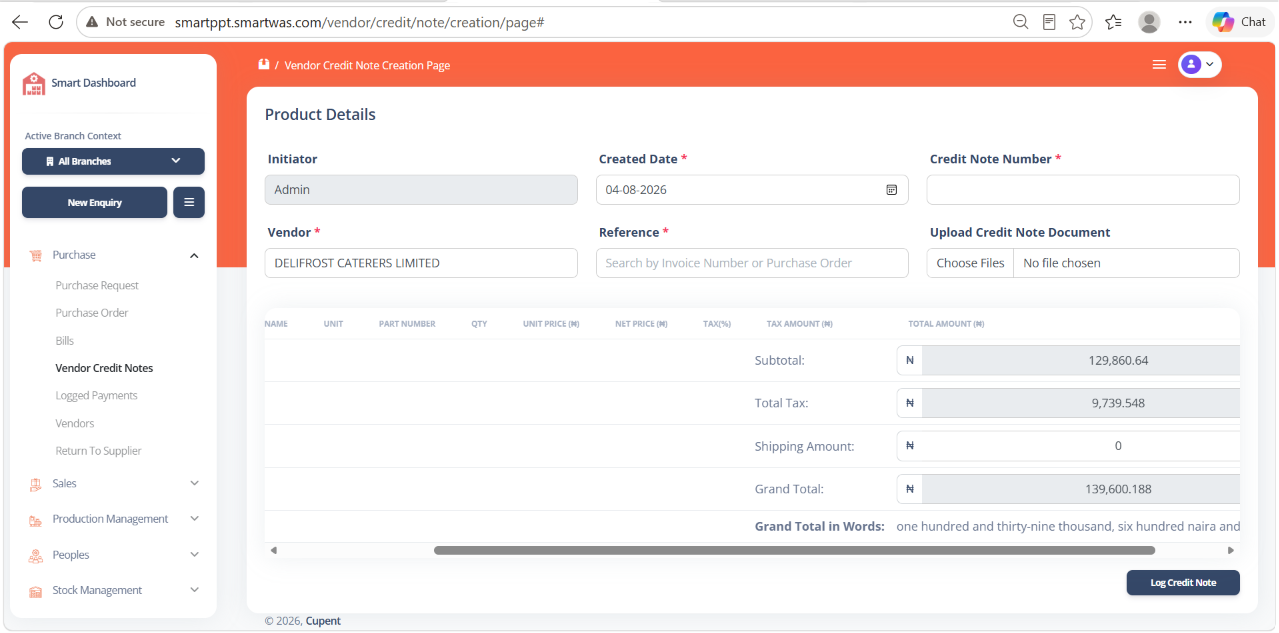The height and width of the screenshot is (633, 1279).
Task: Click the breadcrumb home icon
Action: [264, 64]
